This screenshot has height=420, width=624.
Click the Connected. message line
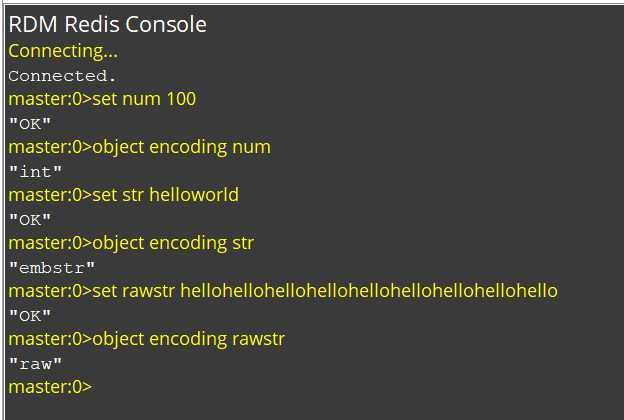62,76
